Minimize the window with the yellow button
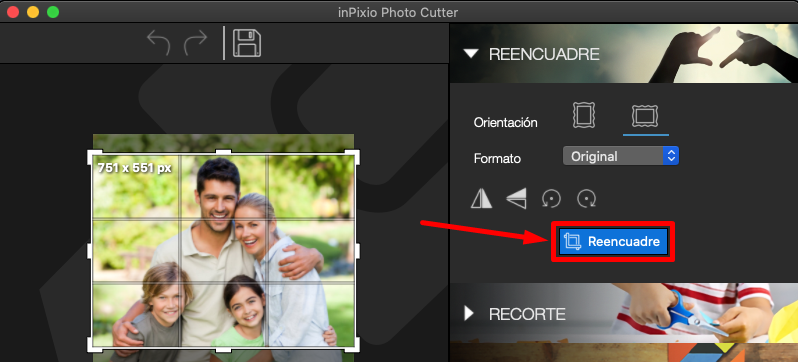The image size is (798, 362). click(33, 12)
